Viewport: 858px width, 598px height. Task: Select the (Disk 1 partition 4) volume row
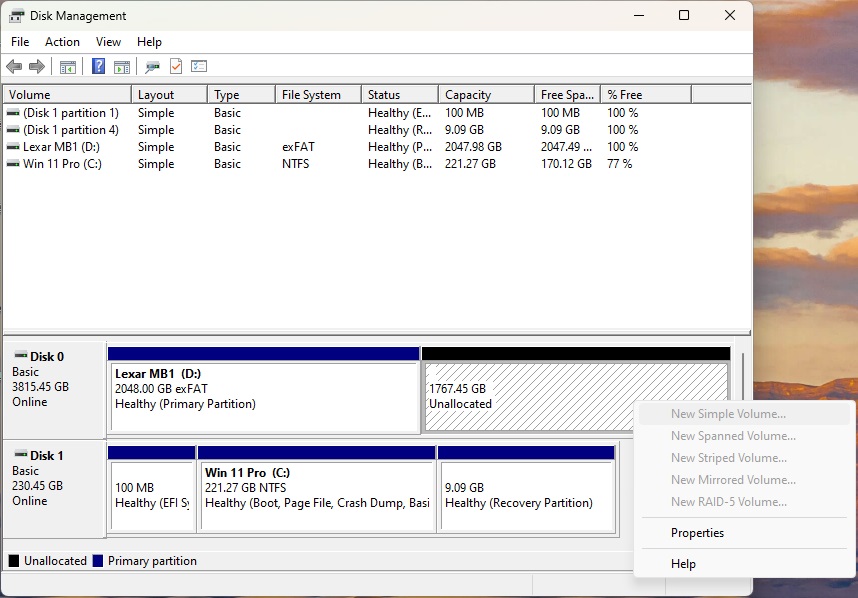pos(350,130)
